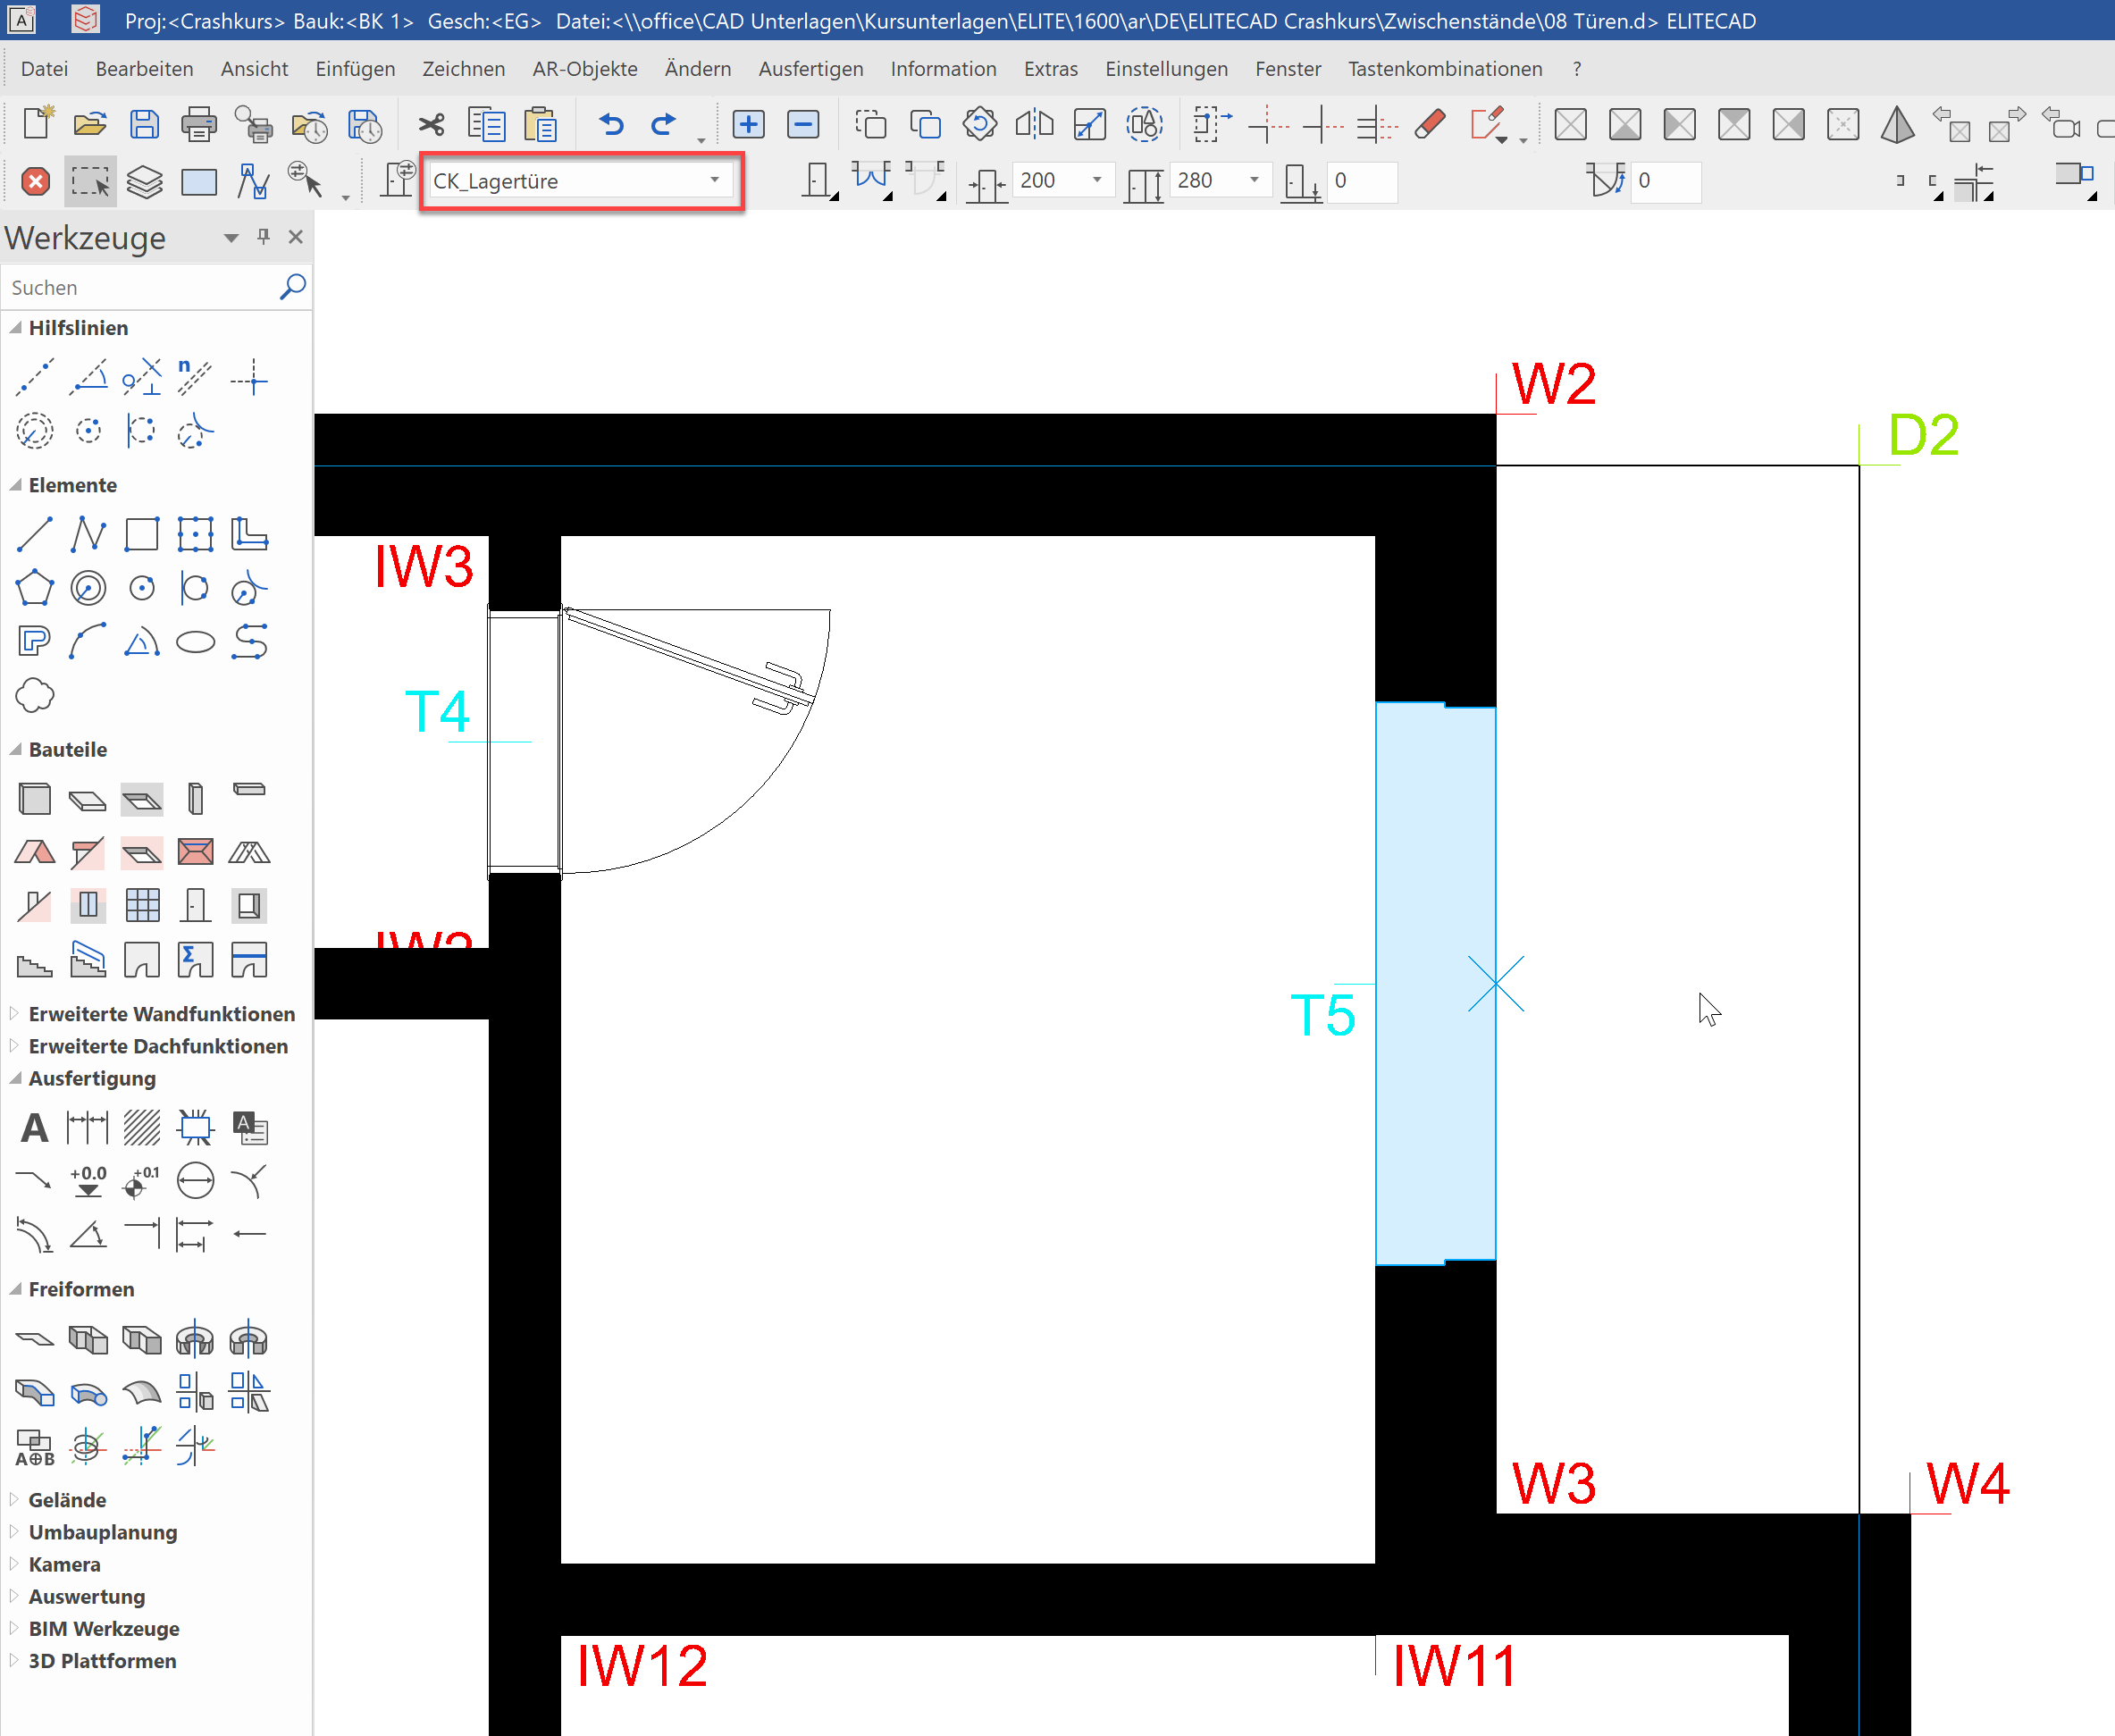Expand Erweiterte Wandfunktionen section

14,1013
